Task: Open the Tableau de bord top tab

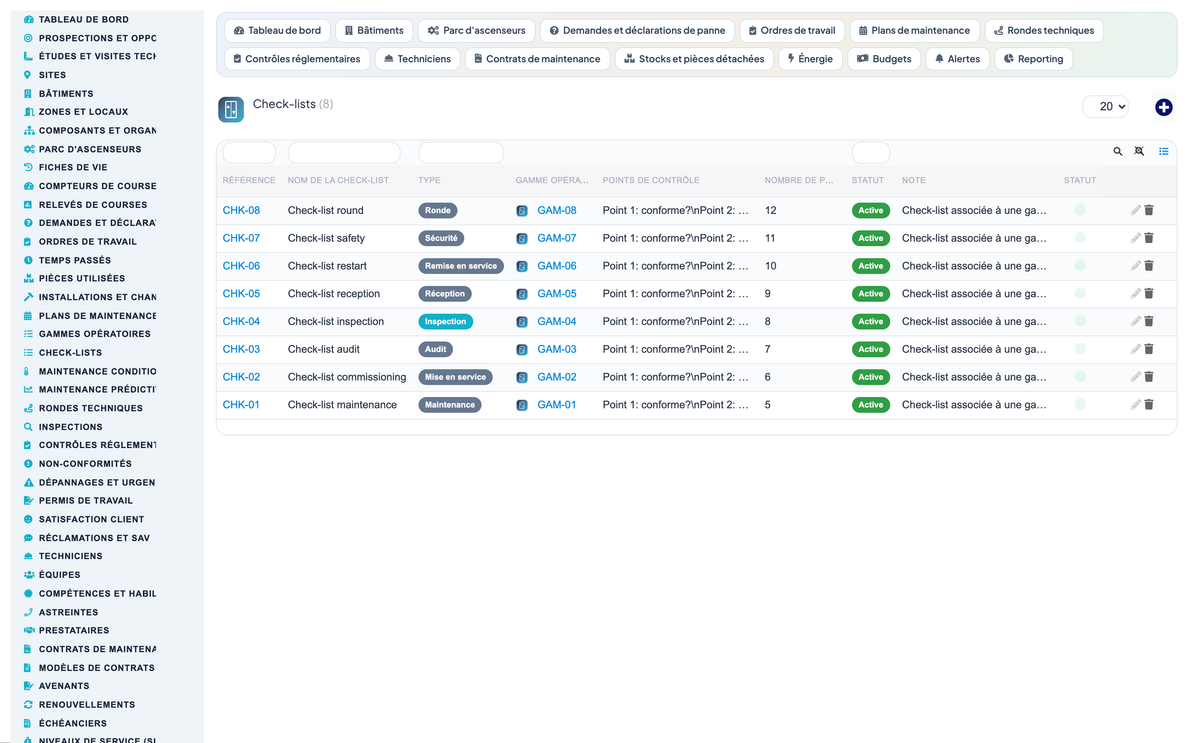Action: [277, 31]
